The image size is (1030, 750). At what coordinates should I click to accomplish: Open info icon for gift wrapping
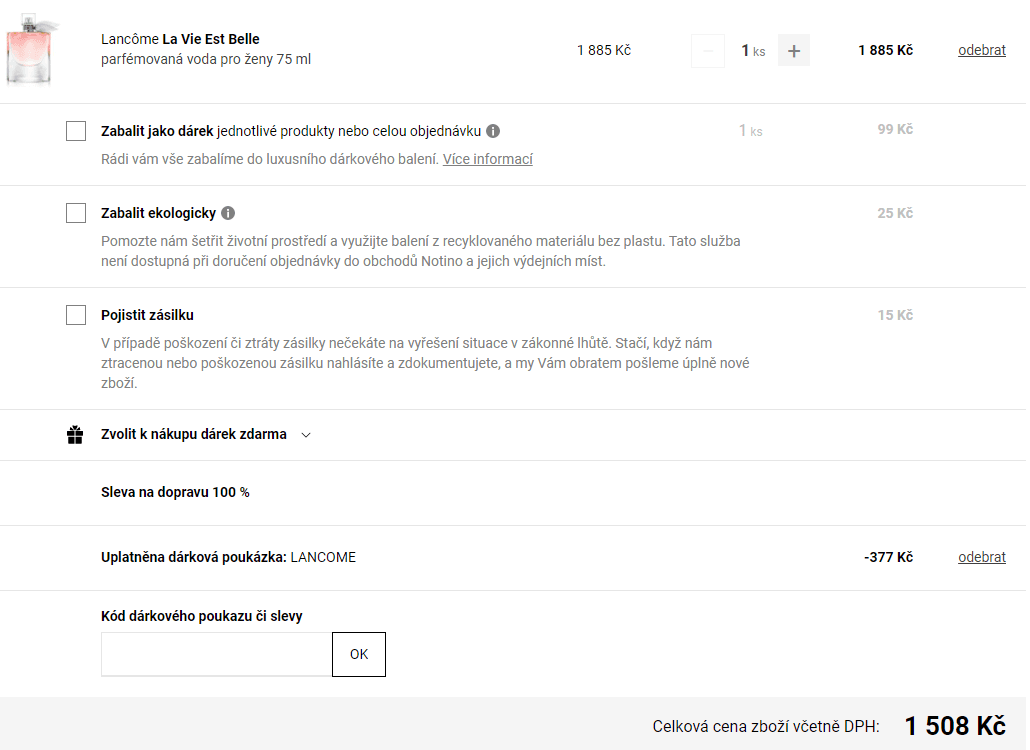click(493, 131)
